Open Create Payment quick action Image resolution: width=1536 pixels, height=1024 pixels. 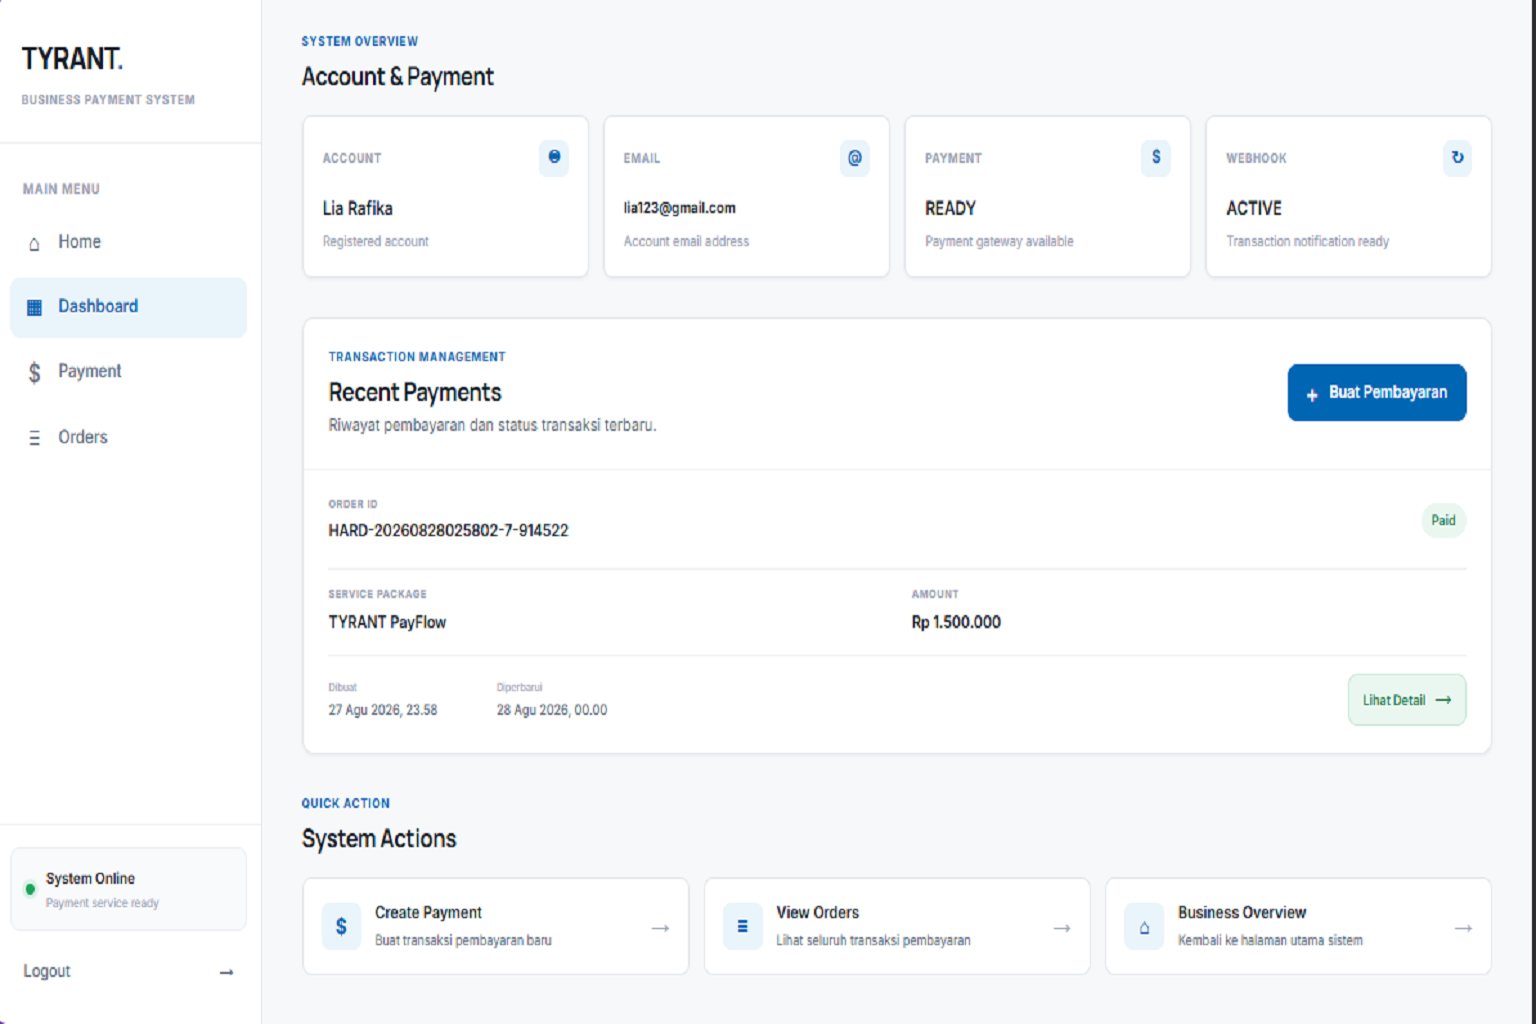pyautogui.click(x=496, y=926)
